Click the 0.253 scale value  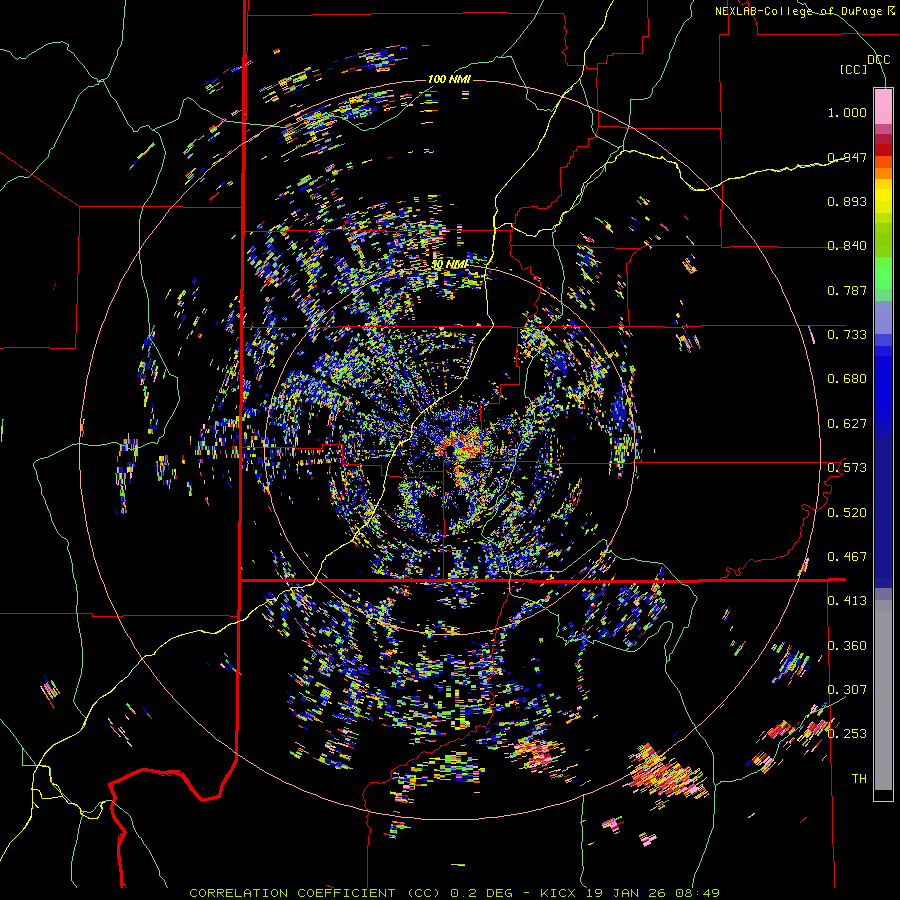(847, 734)
